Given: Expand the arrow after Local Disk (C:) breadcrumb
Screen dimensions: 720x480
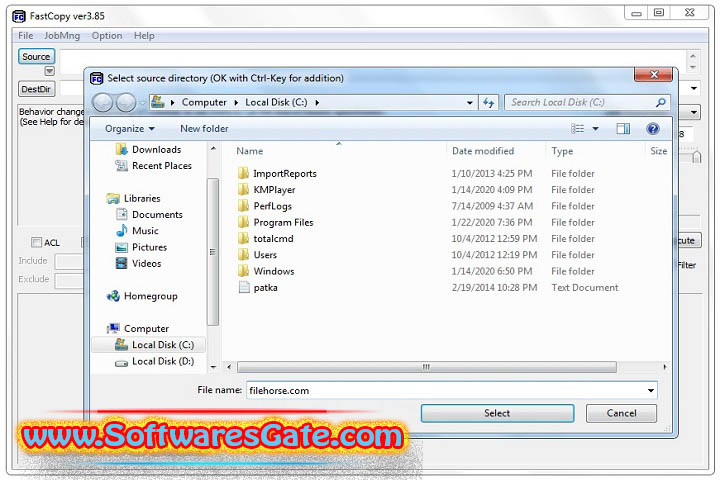Looking at the screenshot, I should 317,102.
